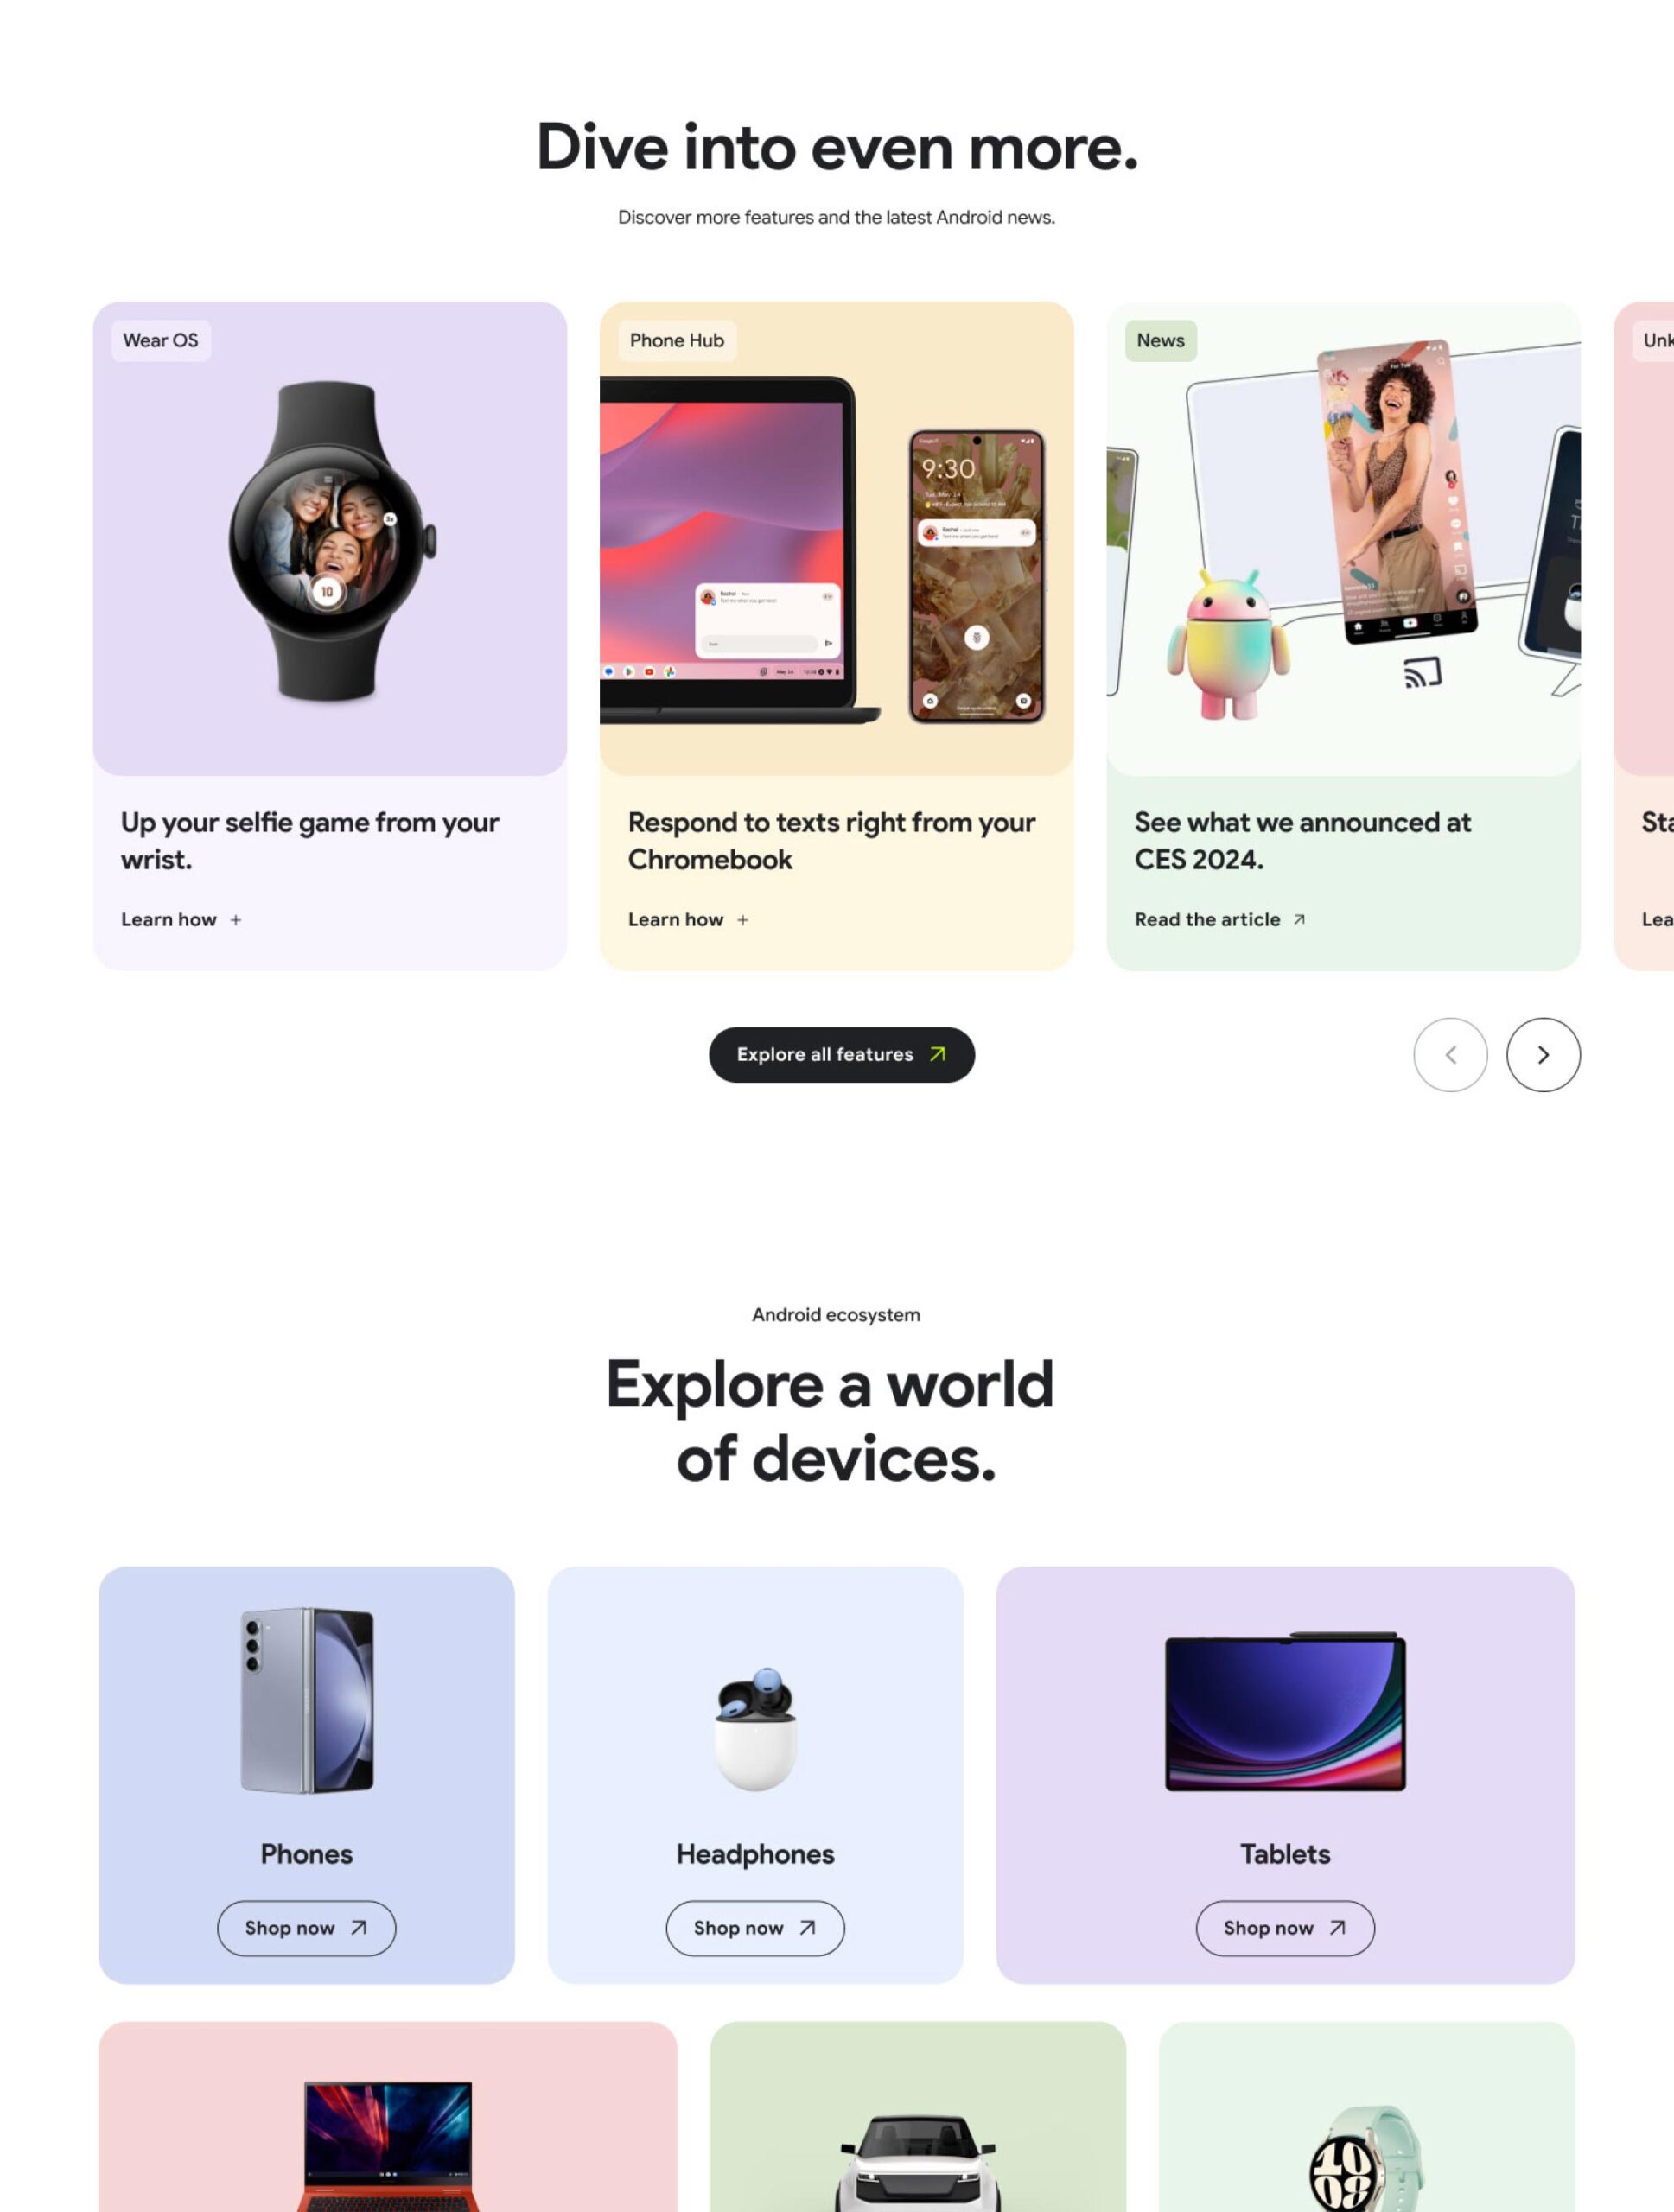The width and height of the screenshot is (1674, 2212).
Task: Click the arrow icon in Explore all features
Action: [x=937, y=1054]
